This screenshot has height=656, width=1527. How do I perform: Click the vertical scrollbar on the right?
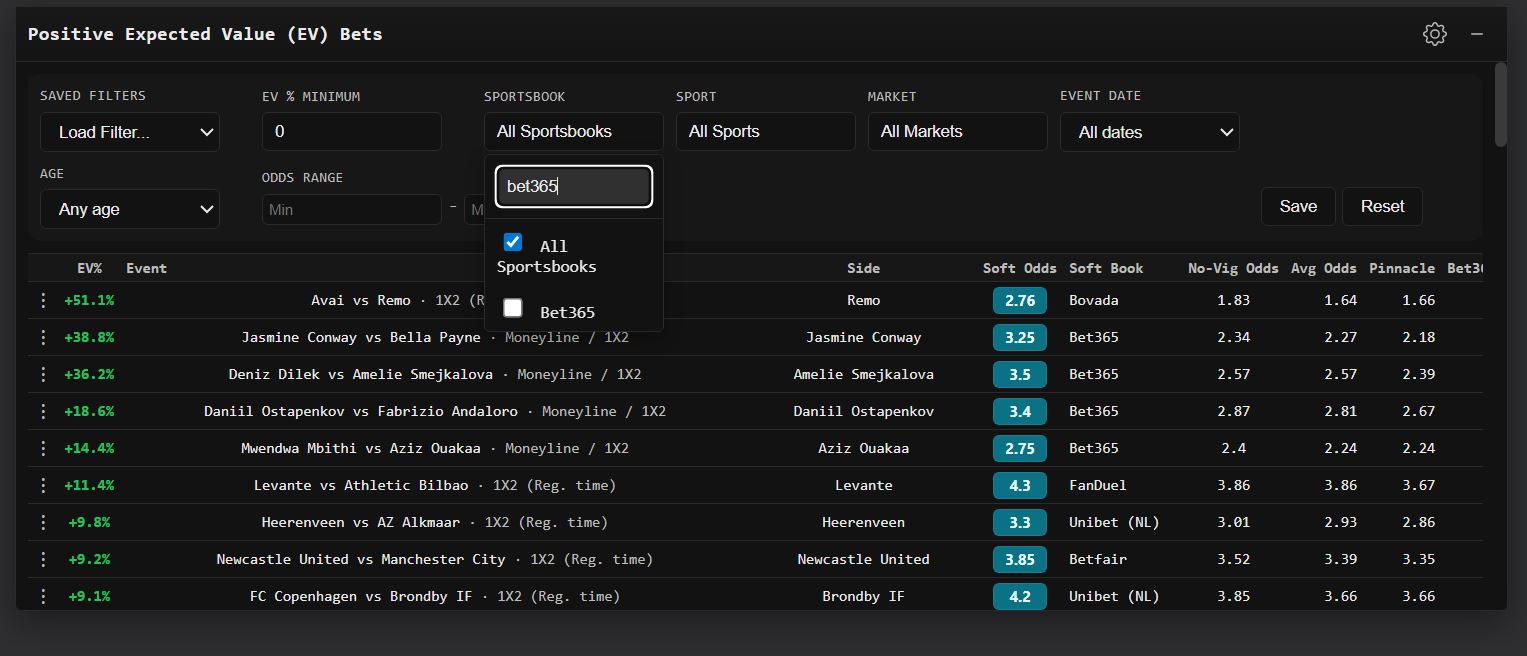click(x=1500, y=104)
